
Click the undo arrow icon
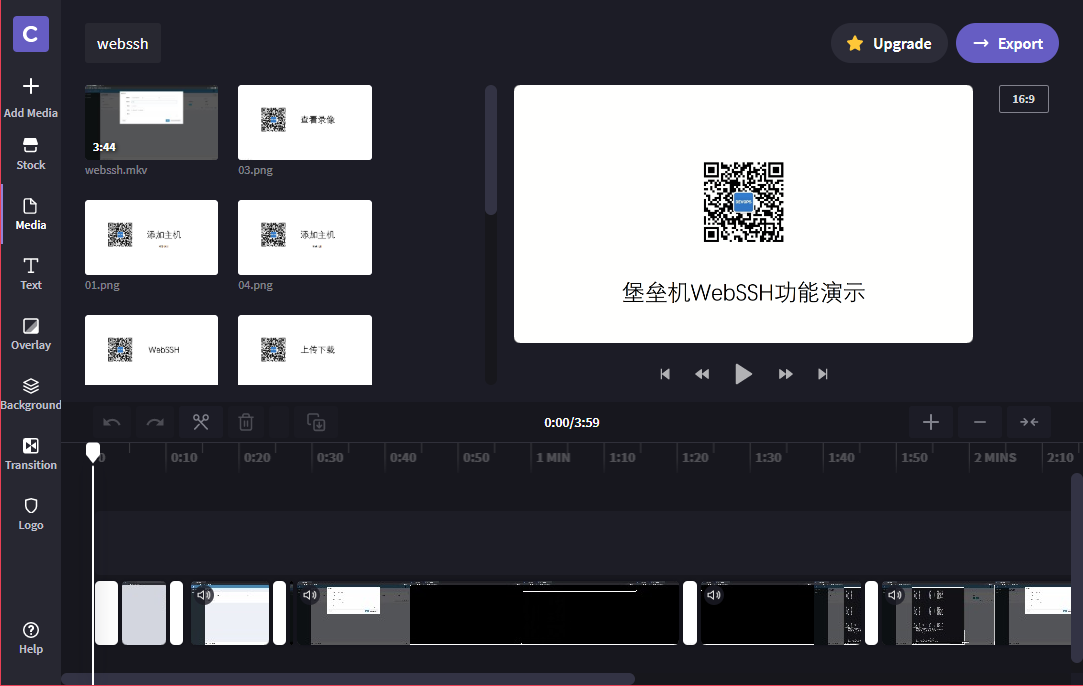(112, 422)
